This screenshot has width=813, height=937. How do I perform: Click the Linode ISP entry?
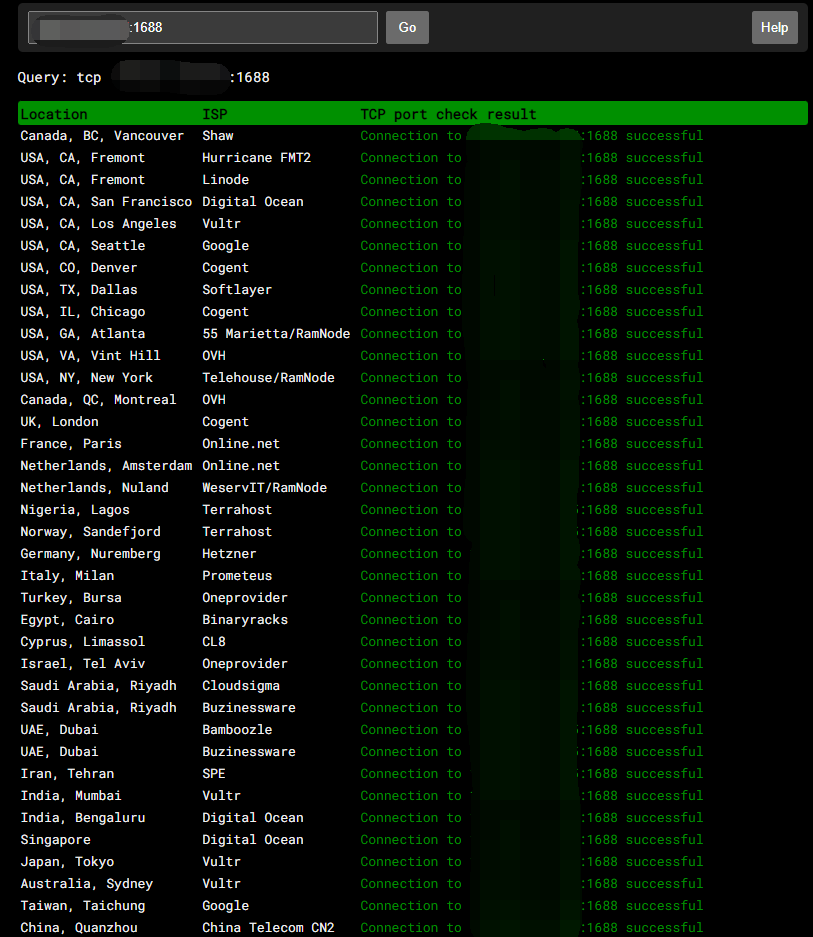click(x=225, y=180)
